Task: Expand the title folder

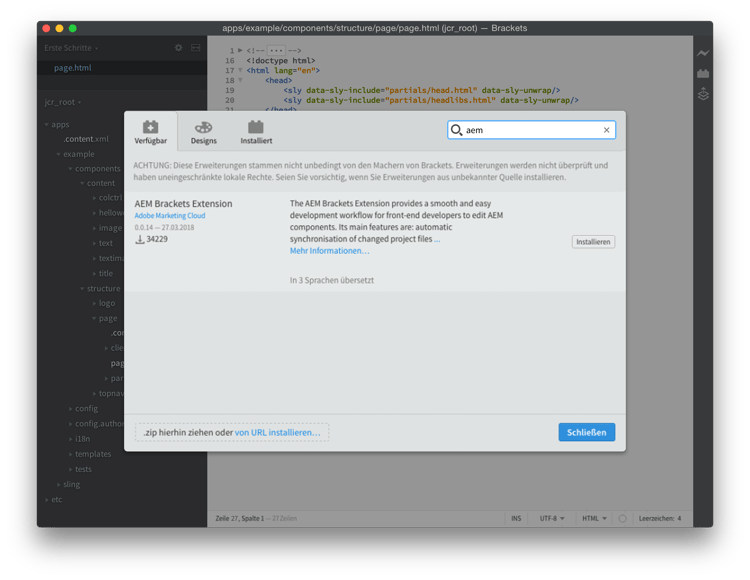Action: click(x=94, y=274)
